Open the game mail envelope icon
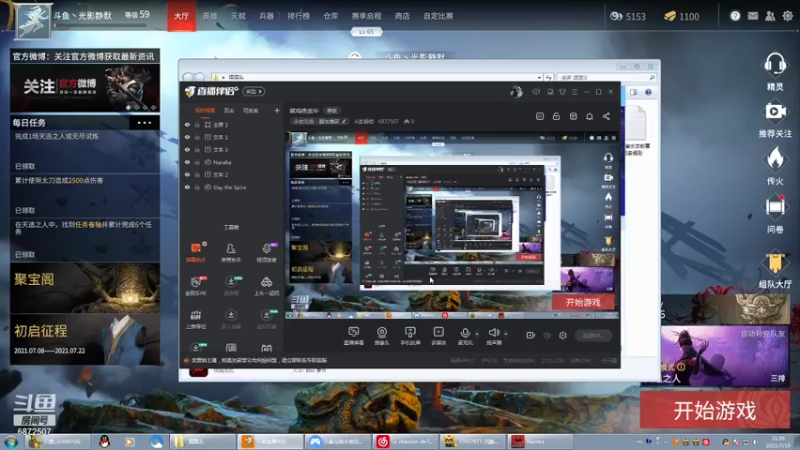 (x=753, y=16)
